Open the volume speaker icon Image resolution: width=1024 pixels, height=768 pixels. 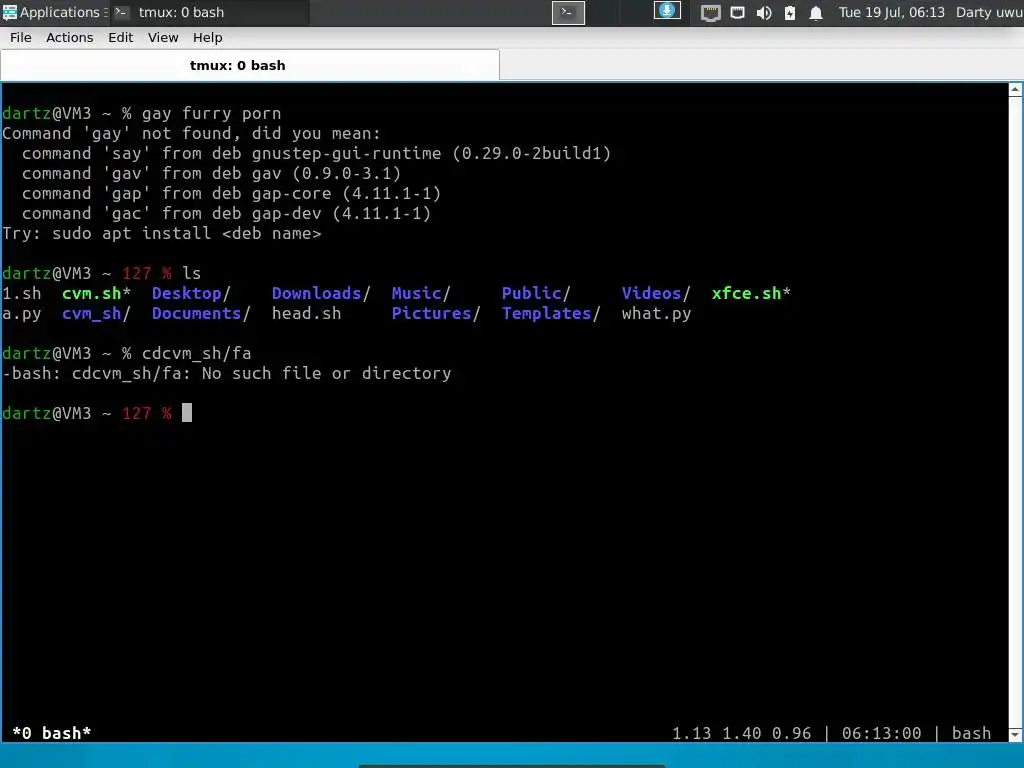click(764, 12)
